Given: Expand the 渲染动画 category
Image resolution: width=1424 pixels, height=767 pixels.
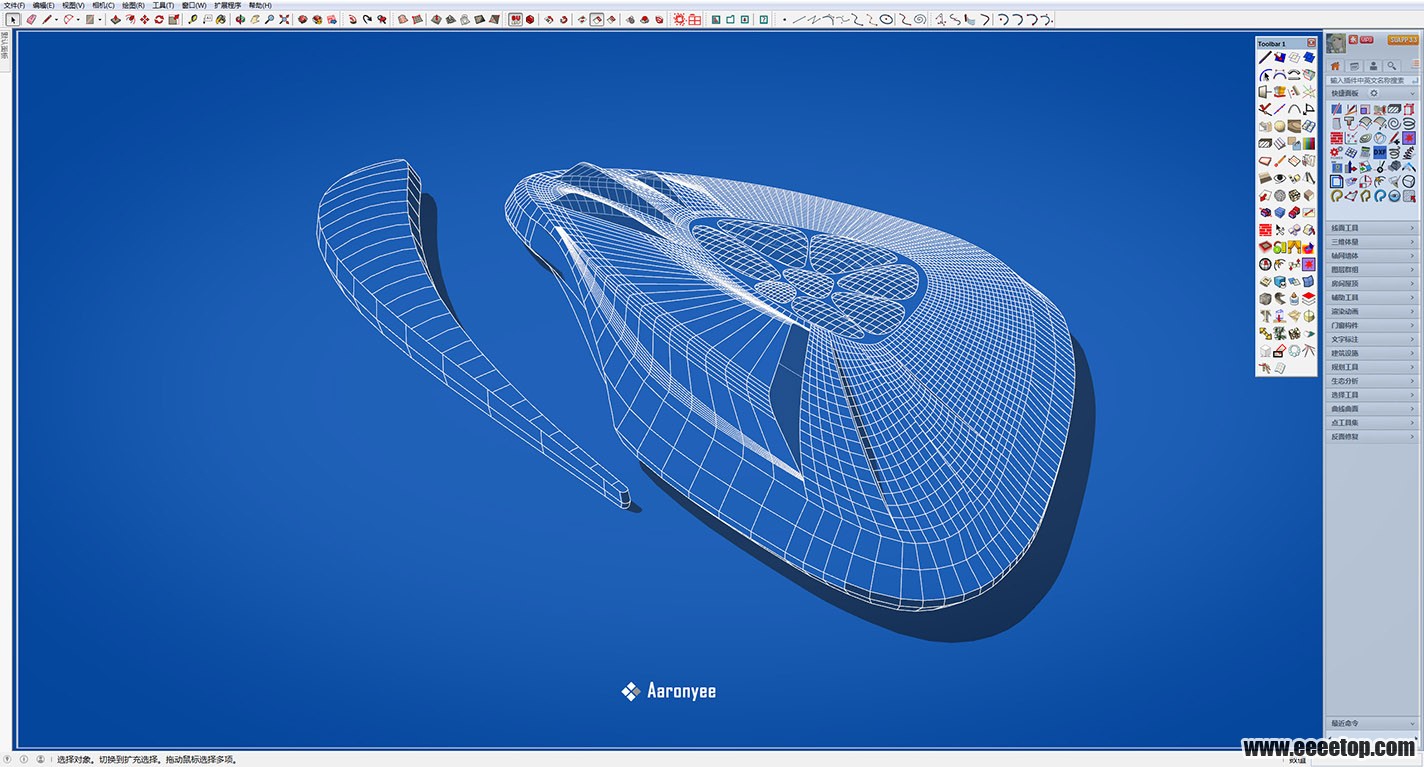Looking at the screenshot, I should coord(1372,311).
